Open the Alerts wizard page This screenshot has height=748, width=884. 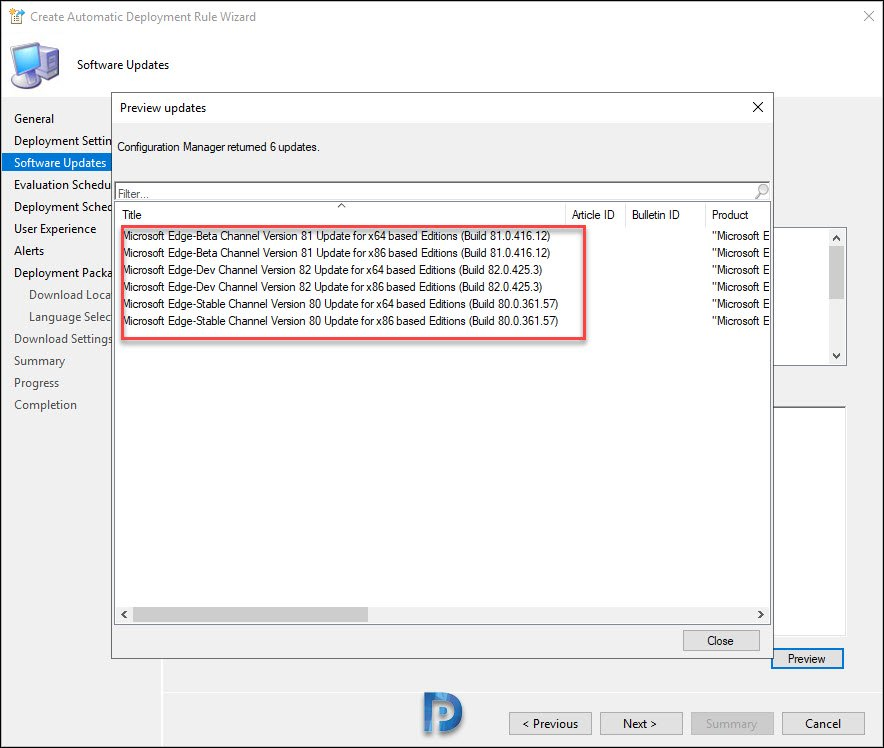click(x=29, y=250)
